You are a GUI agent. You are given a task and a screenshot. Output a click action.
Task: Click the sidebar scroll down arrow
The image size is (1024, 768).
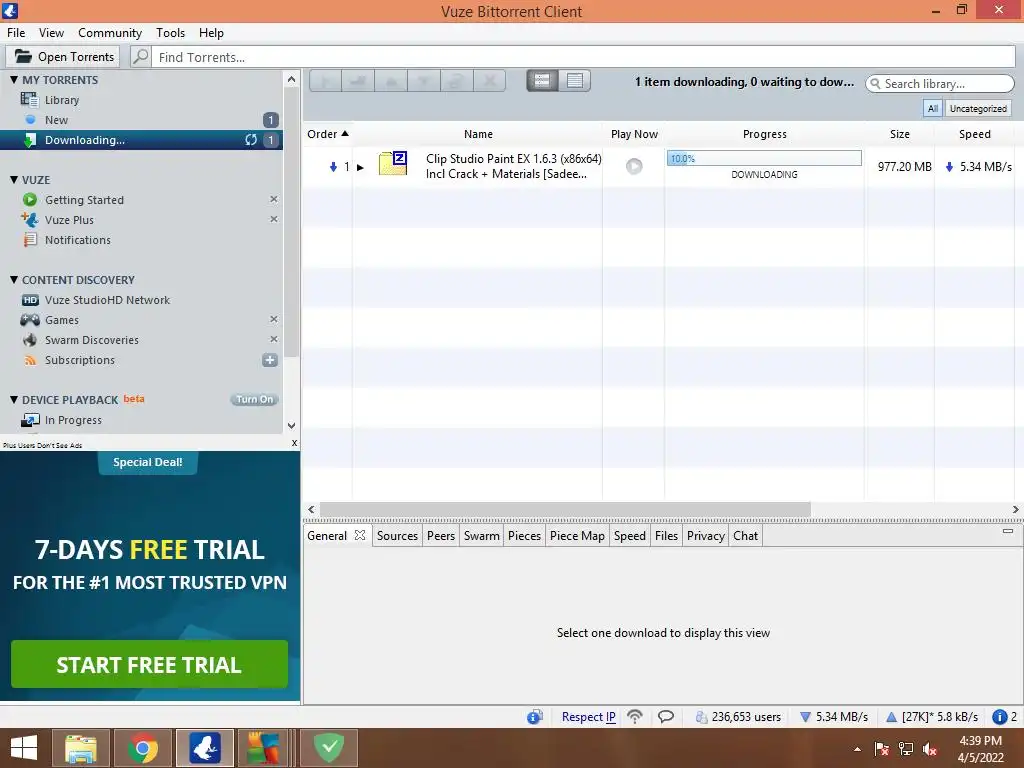click(291, 425)
